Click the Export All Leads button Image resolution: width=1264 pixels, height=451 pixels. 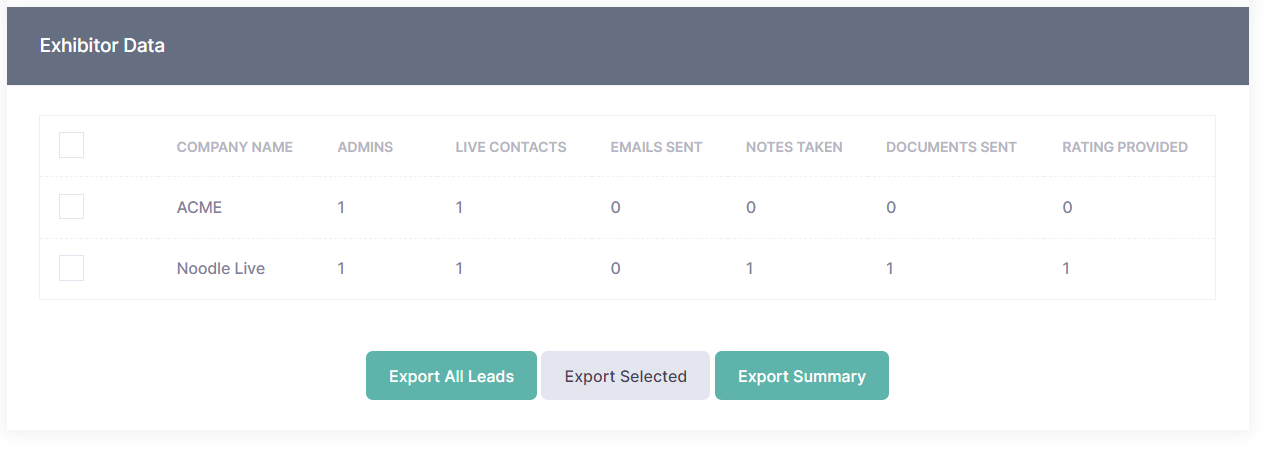coord(451,376)
